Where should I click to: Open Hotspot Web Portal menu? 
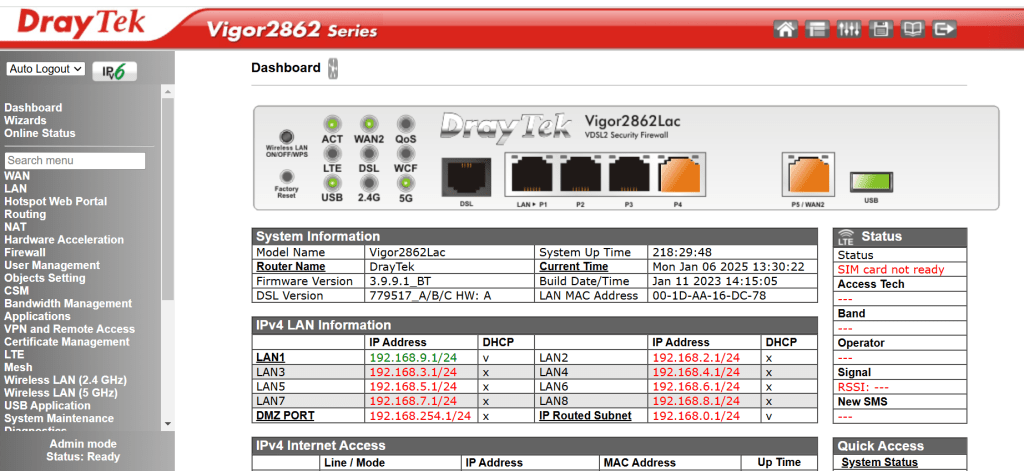tap(56, 201)
